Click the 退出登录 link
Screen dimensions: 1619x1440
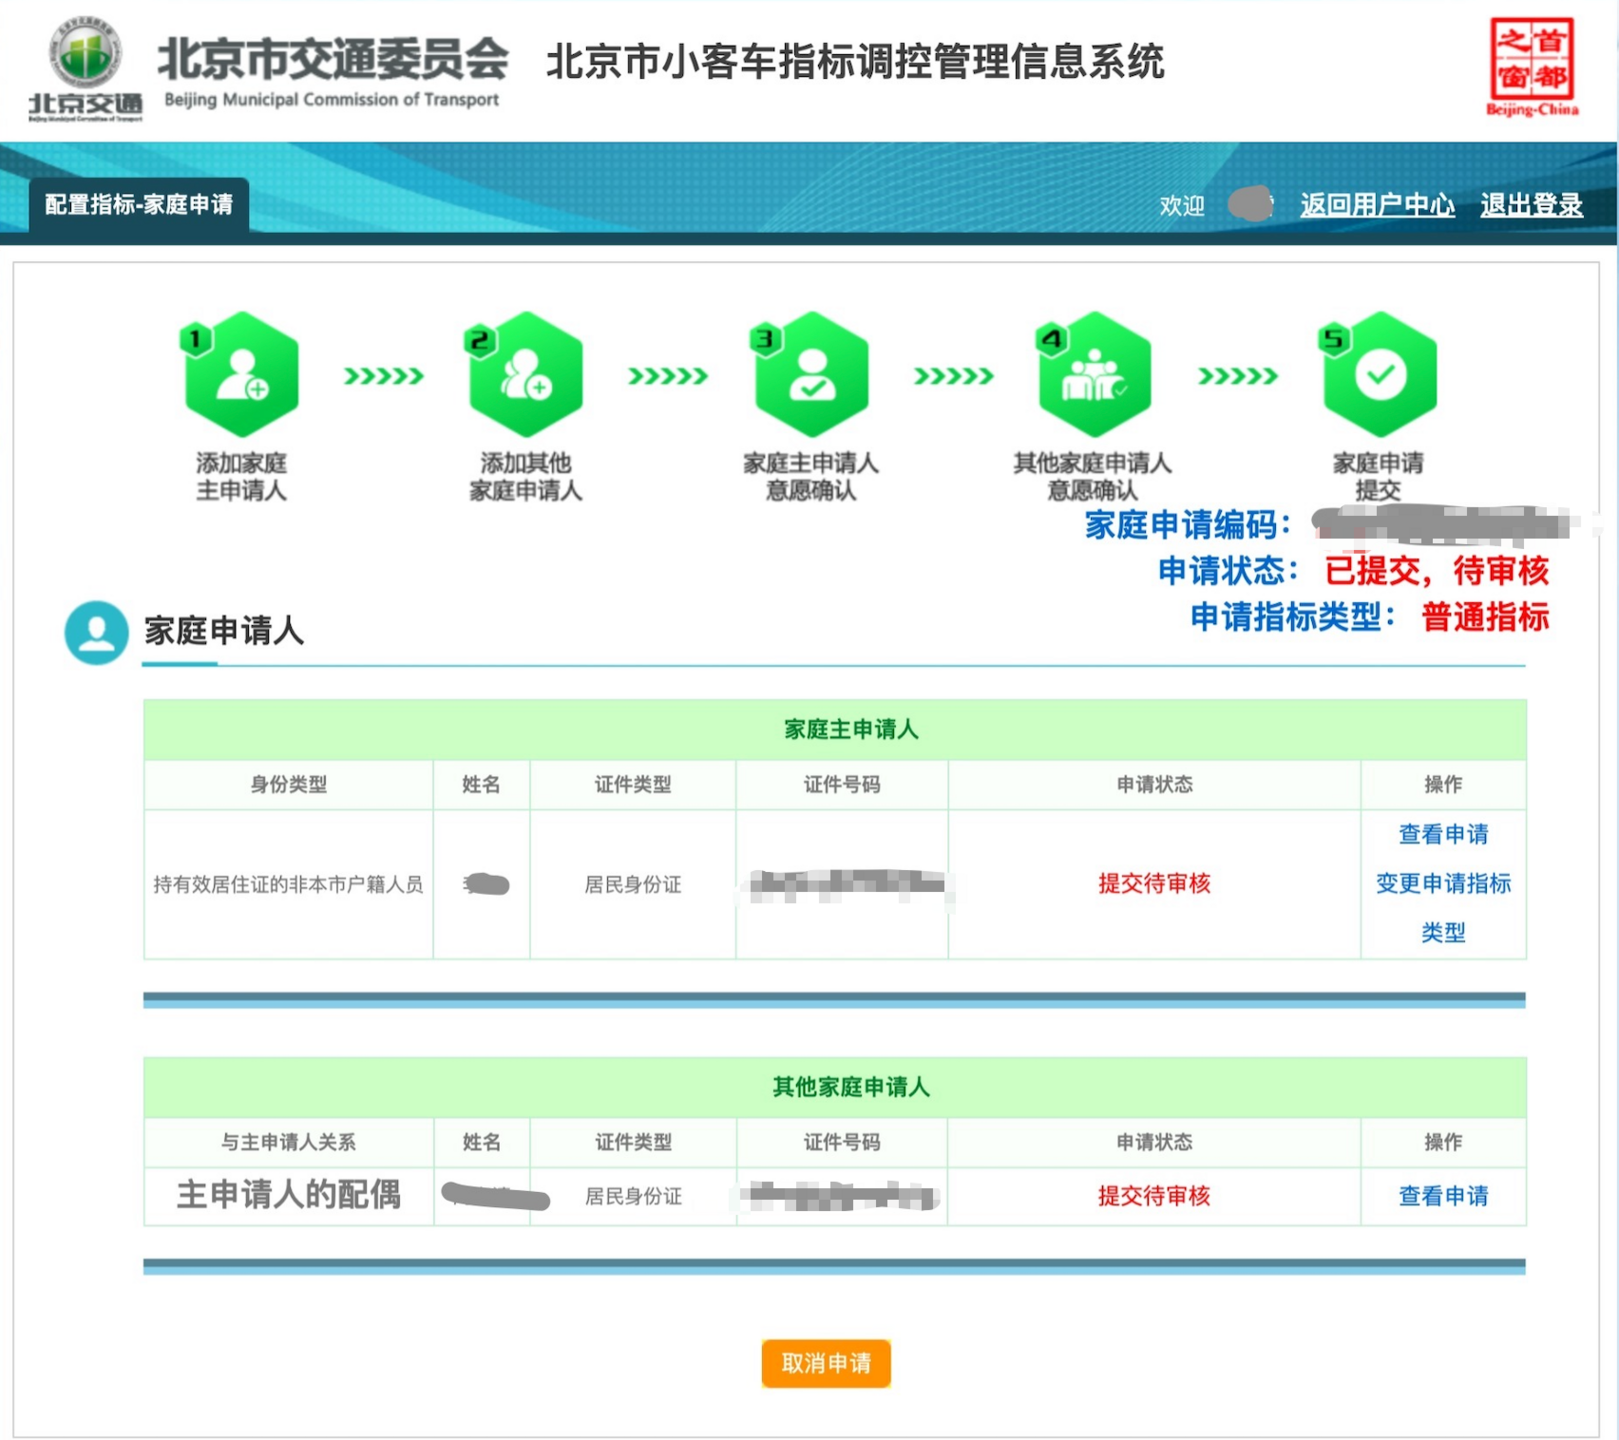pyautogui.click(x=1531, y=205)
